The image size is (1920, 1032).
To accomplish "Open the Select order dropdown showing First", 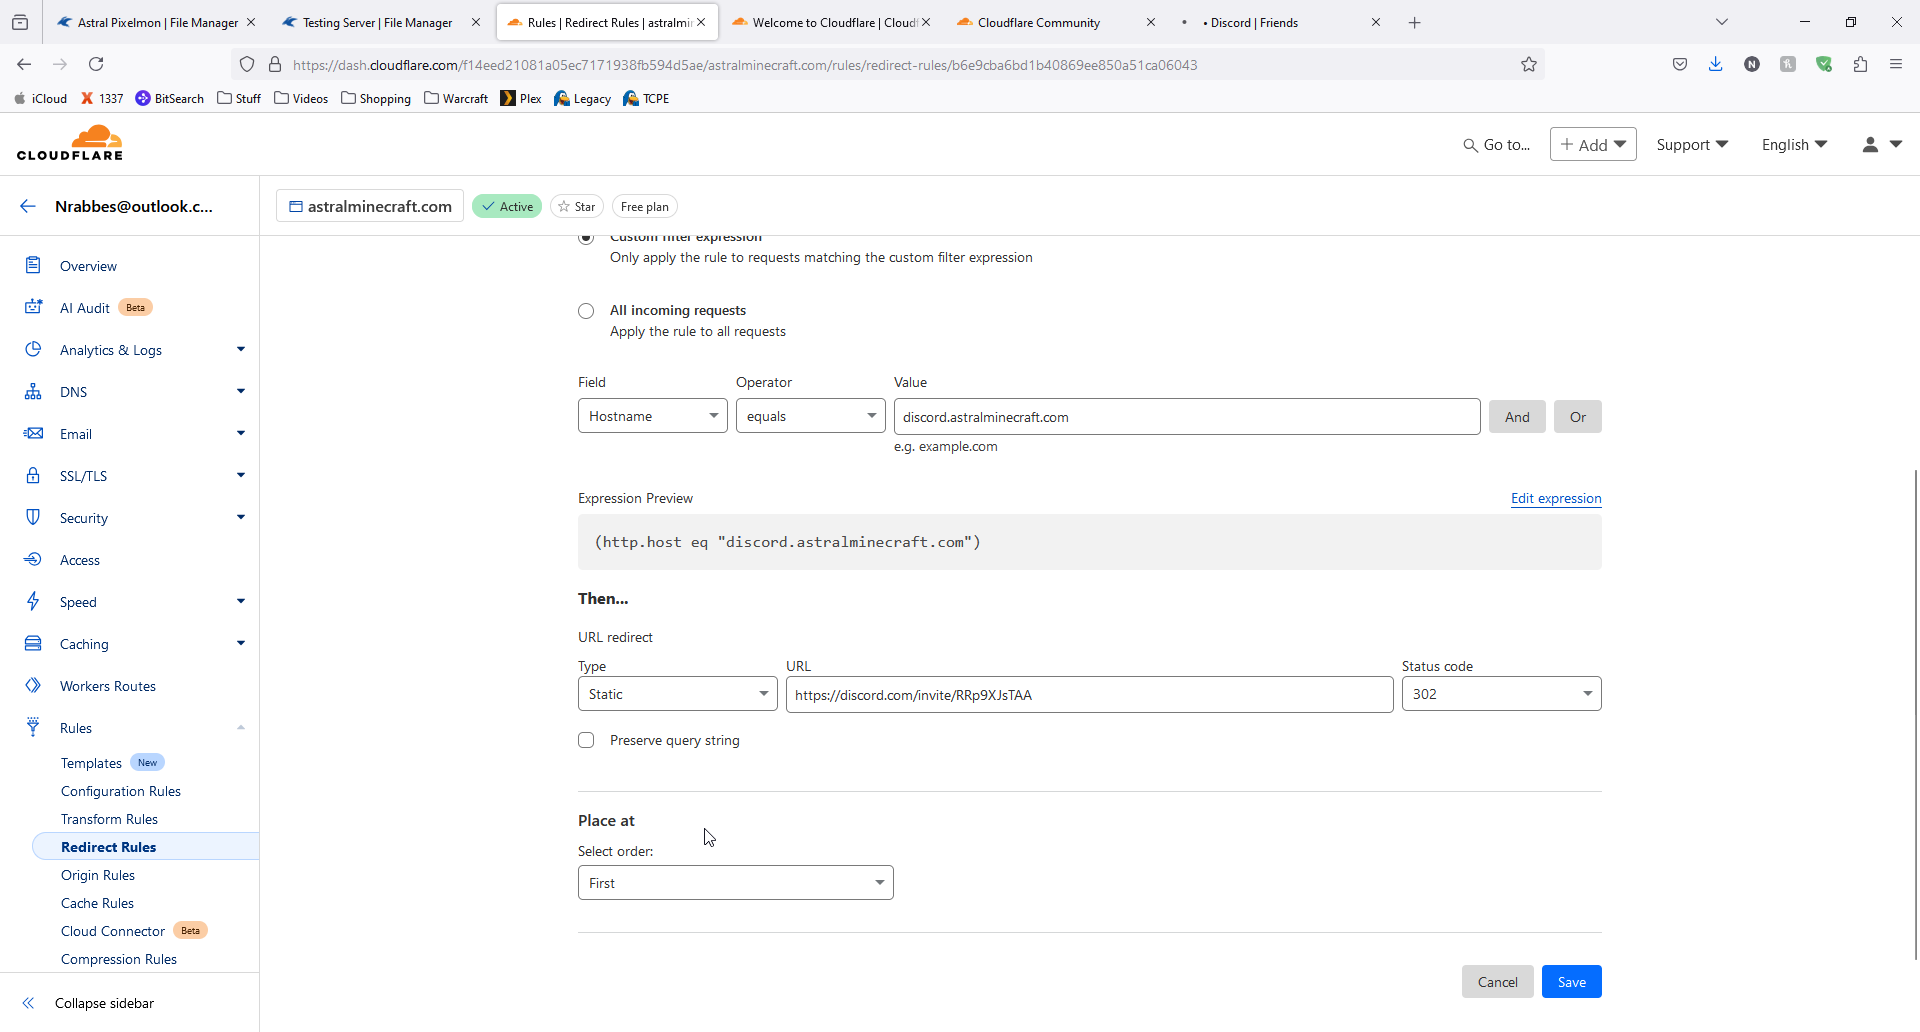I will (735, 883).
